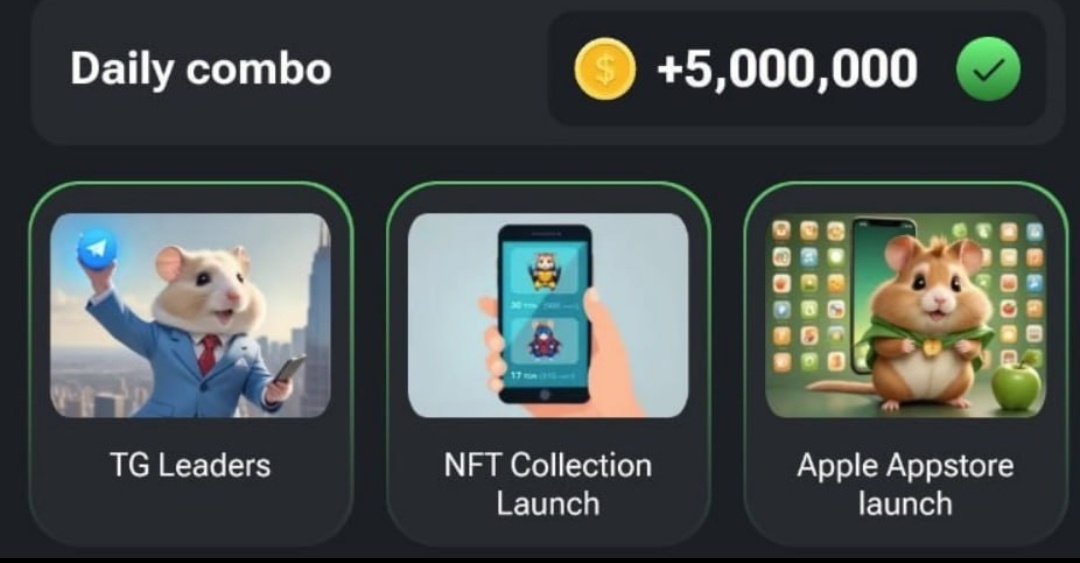This screenshot has width=1080, height=563.
Task: Select the Apple Appstore launch label text
Action: pyautogui.click(x=906, y=484)
